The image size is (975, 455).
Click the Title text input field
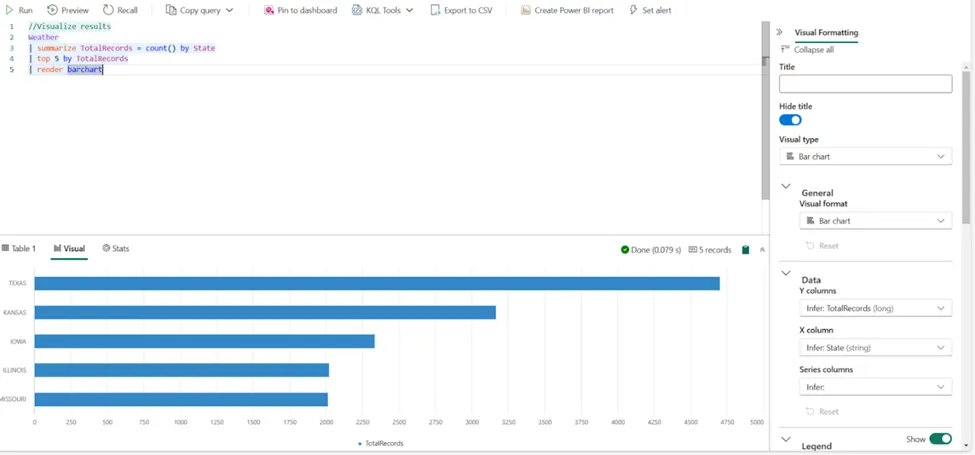[x=865, y=84]
